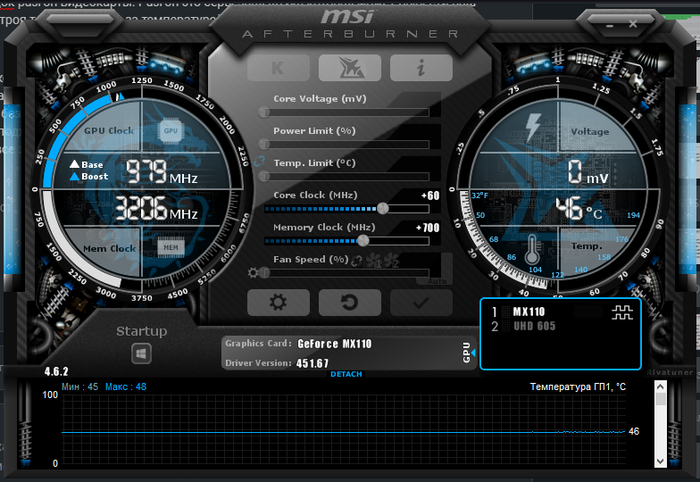
Task: Click the monitoring graph vertical scrollbar
Action: [x=661, y=430]
